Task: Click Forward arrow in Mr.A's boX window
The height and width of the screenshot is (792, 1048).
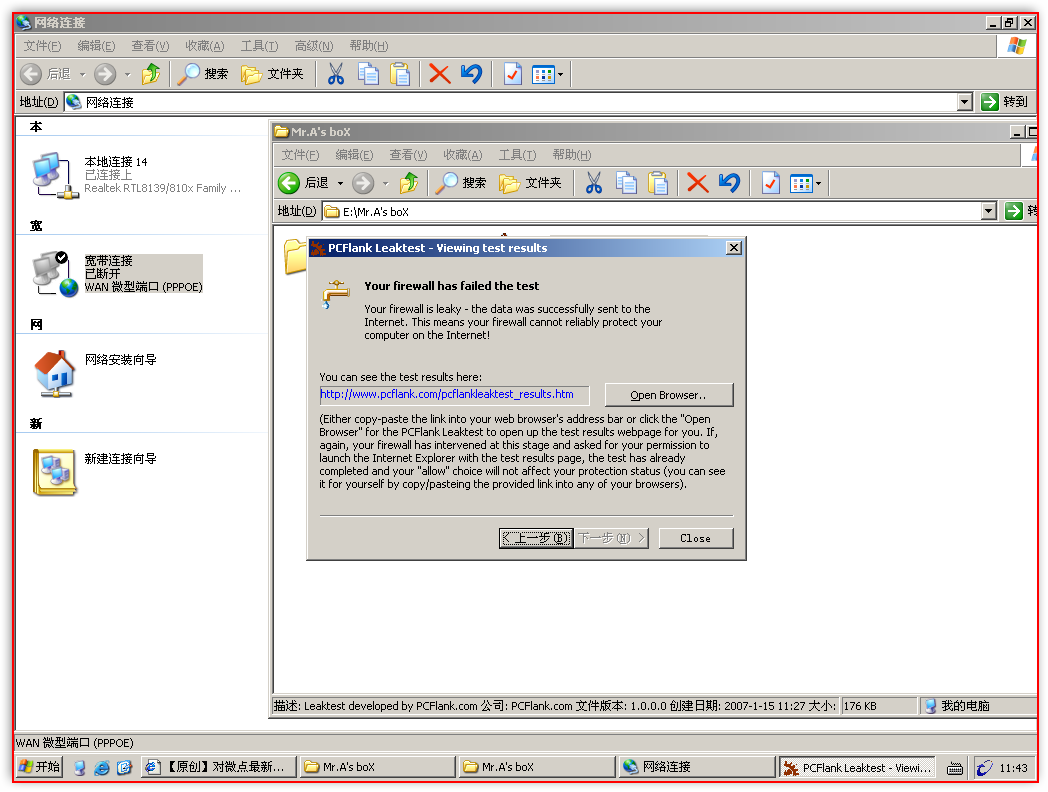Action: point(363,182)
